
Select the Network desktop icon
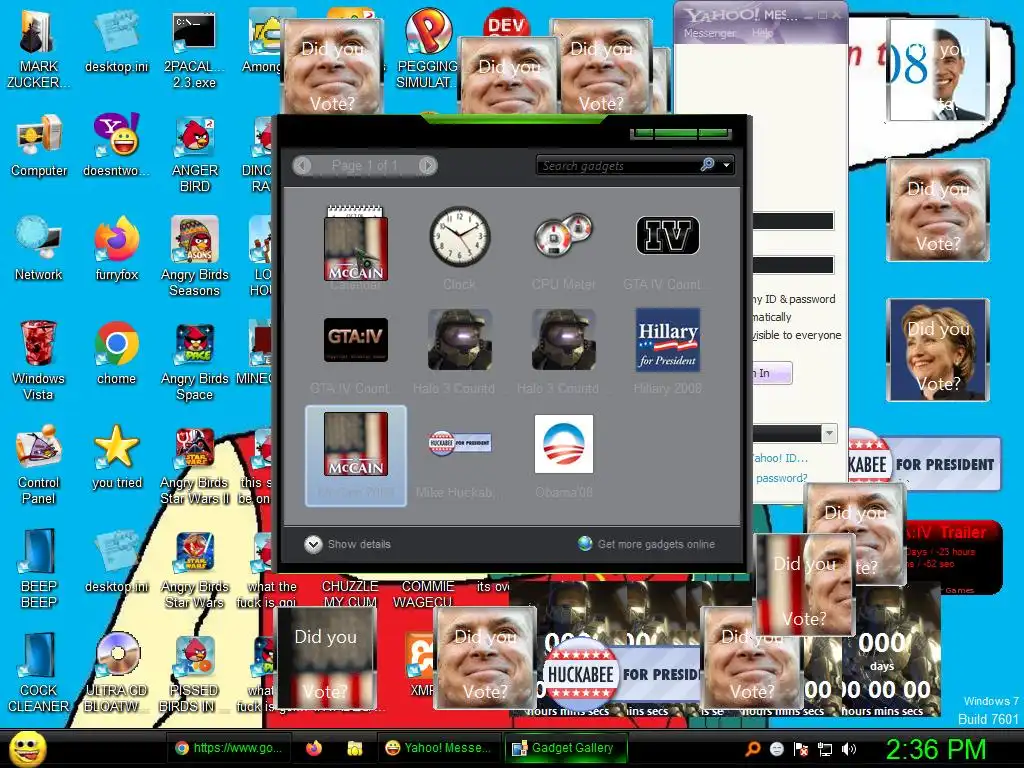tap(39, 248)
